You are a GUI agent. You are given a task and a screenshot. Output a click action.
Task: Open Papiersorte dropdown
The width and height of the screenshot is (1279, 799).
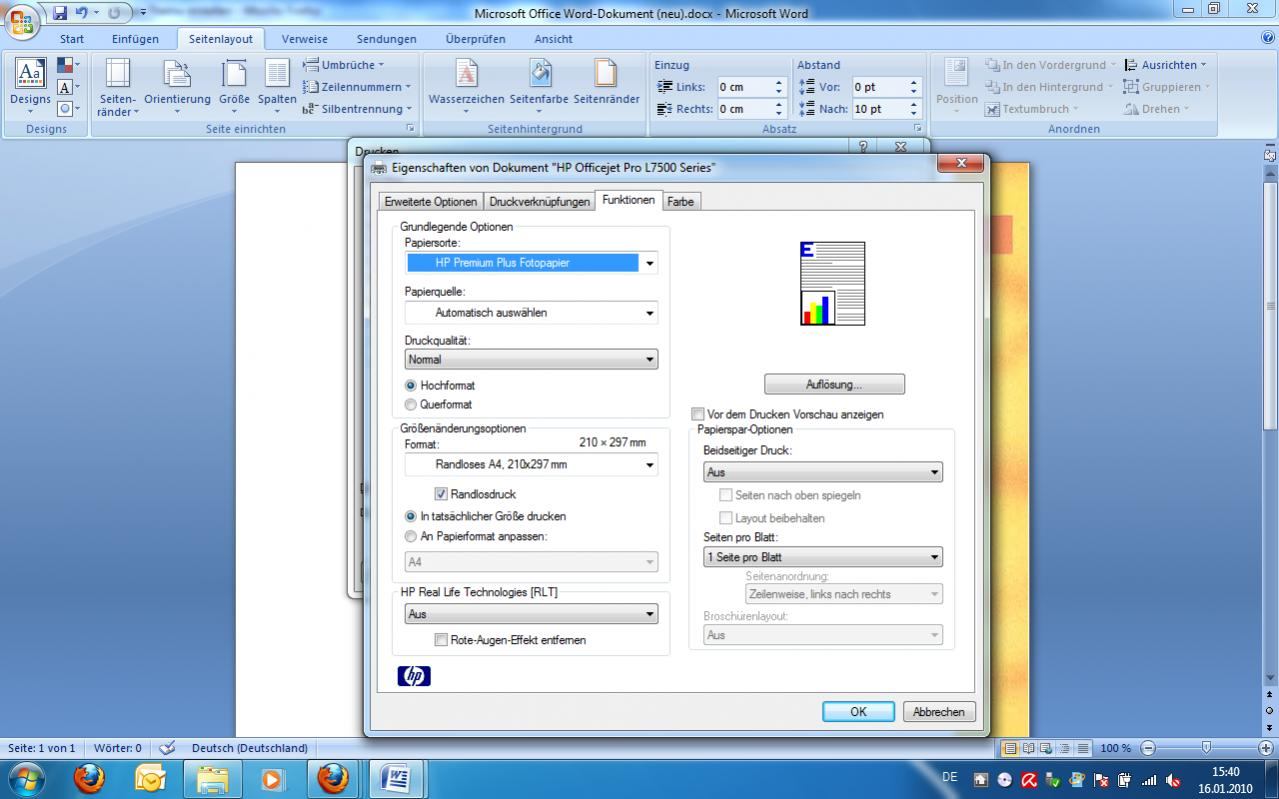click(531, 263)
